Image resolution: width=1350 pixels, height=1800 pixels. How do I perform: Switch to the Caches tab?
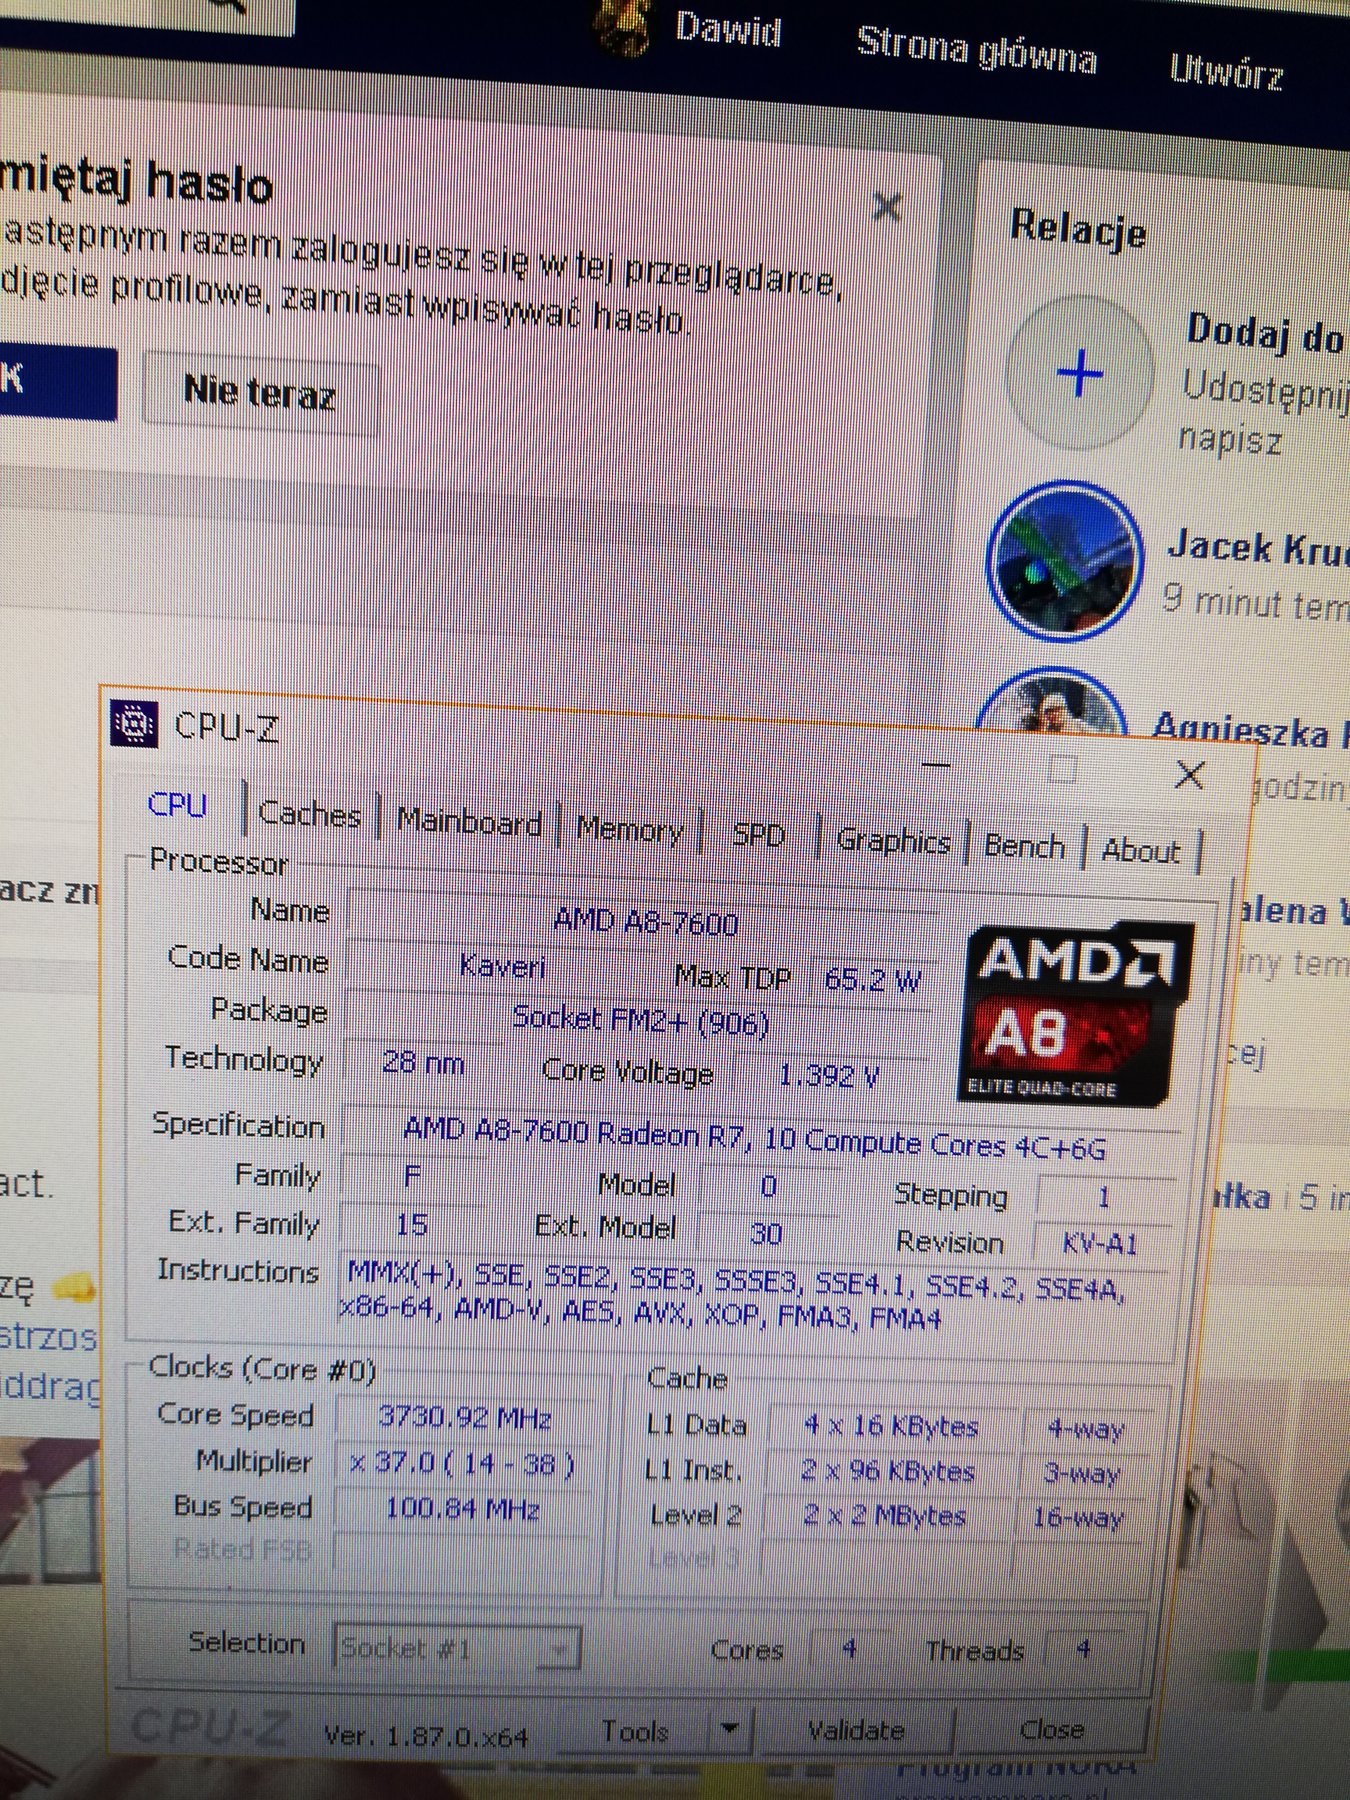tap(309, 814)
